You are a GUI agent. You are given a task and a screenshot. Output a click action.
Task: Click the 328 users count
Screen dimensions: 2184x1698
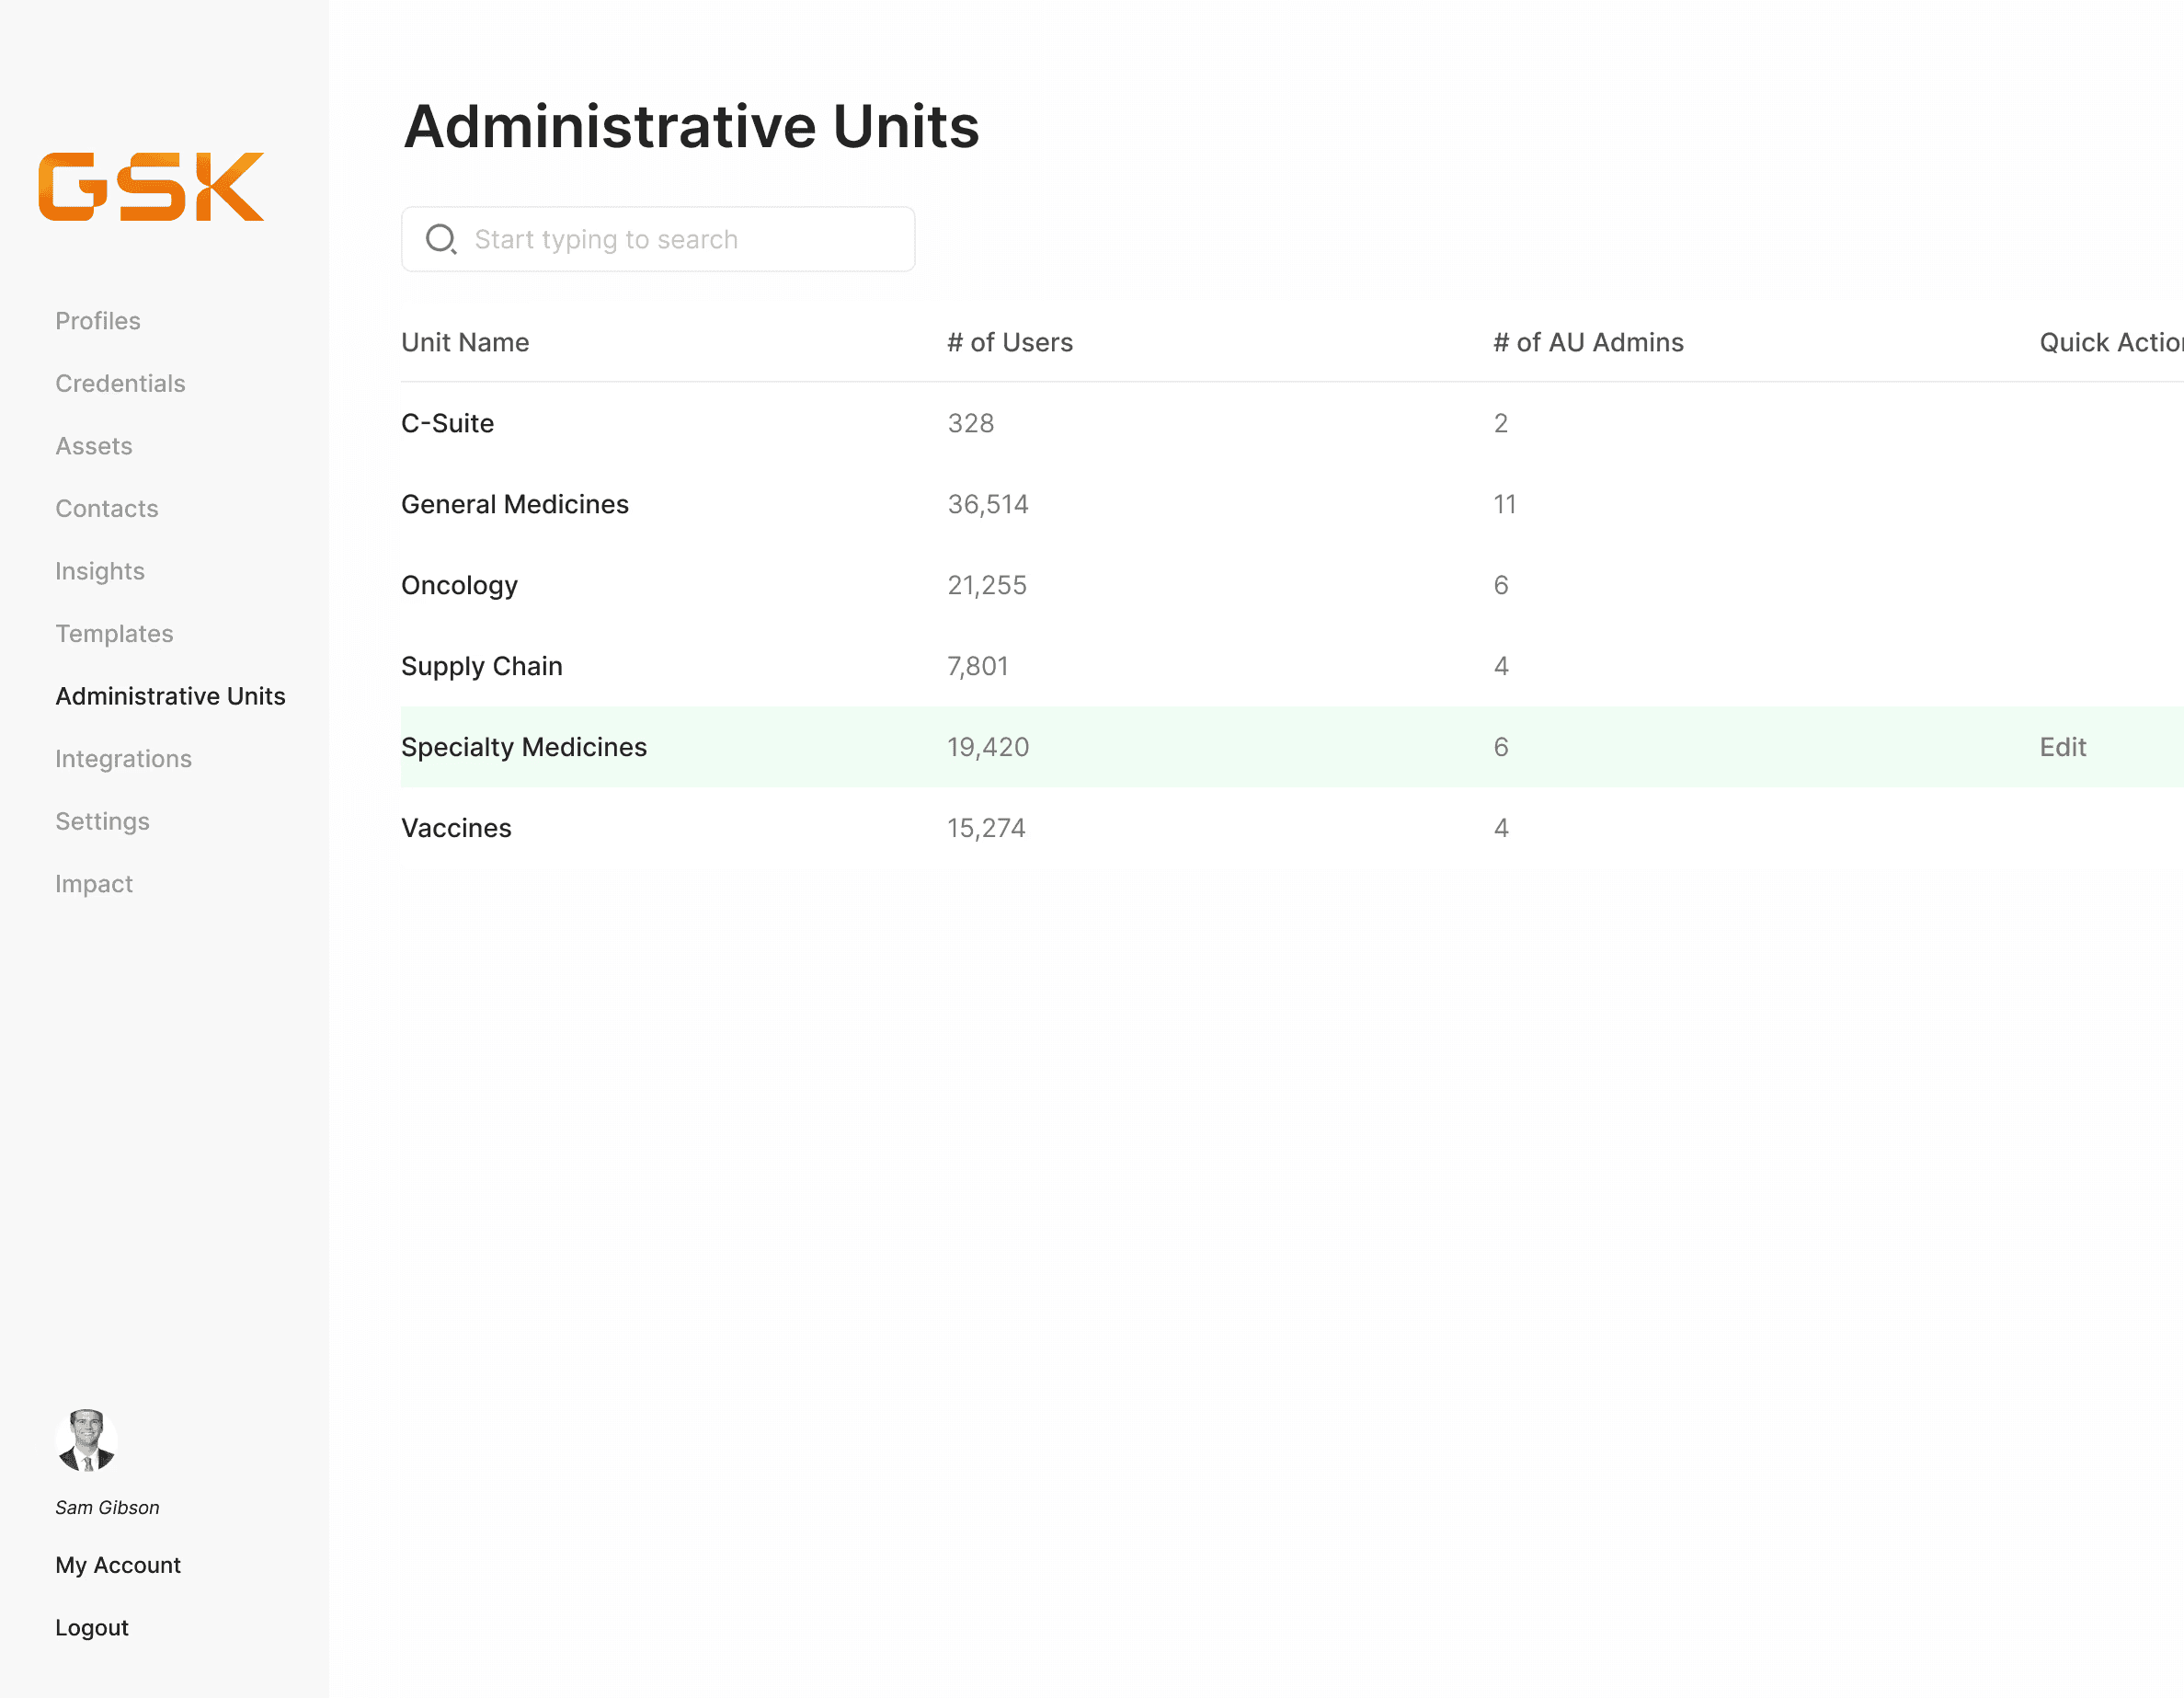(x=971, y=423)
